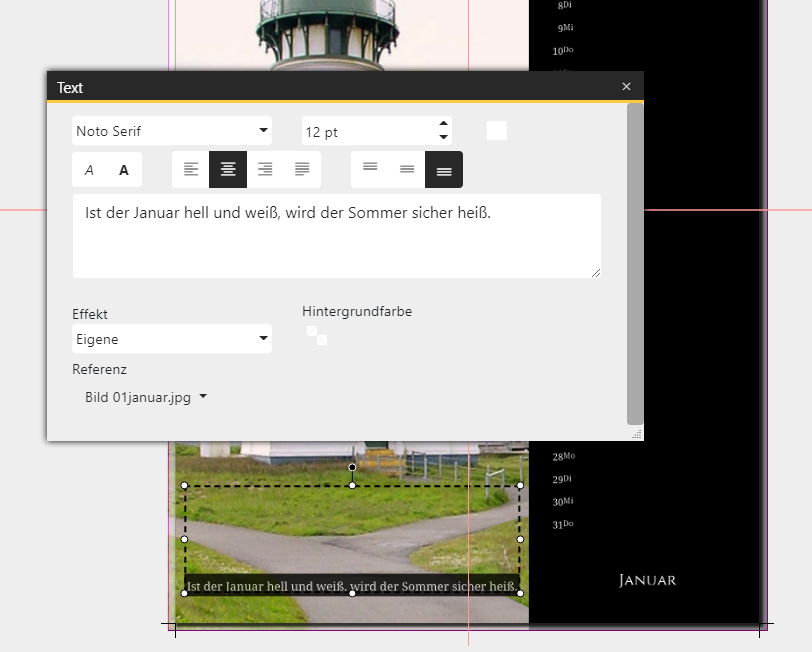This screenshot has width=812, height=652.
Task: Set vertical alignment to middle
Action: (x=407, y=170)
